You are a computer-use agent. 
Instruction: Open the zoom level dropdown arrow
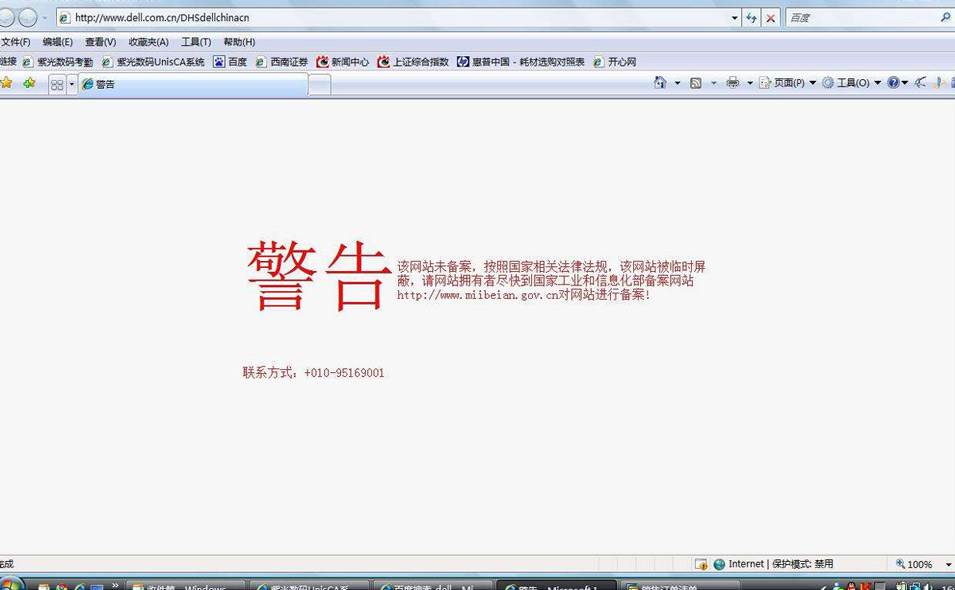pos(948,564)
